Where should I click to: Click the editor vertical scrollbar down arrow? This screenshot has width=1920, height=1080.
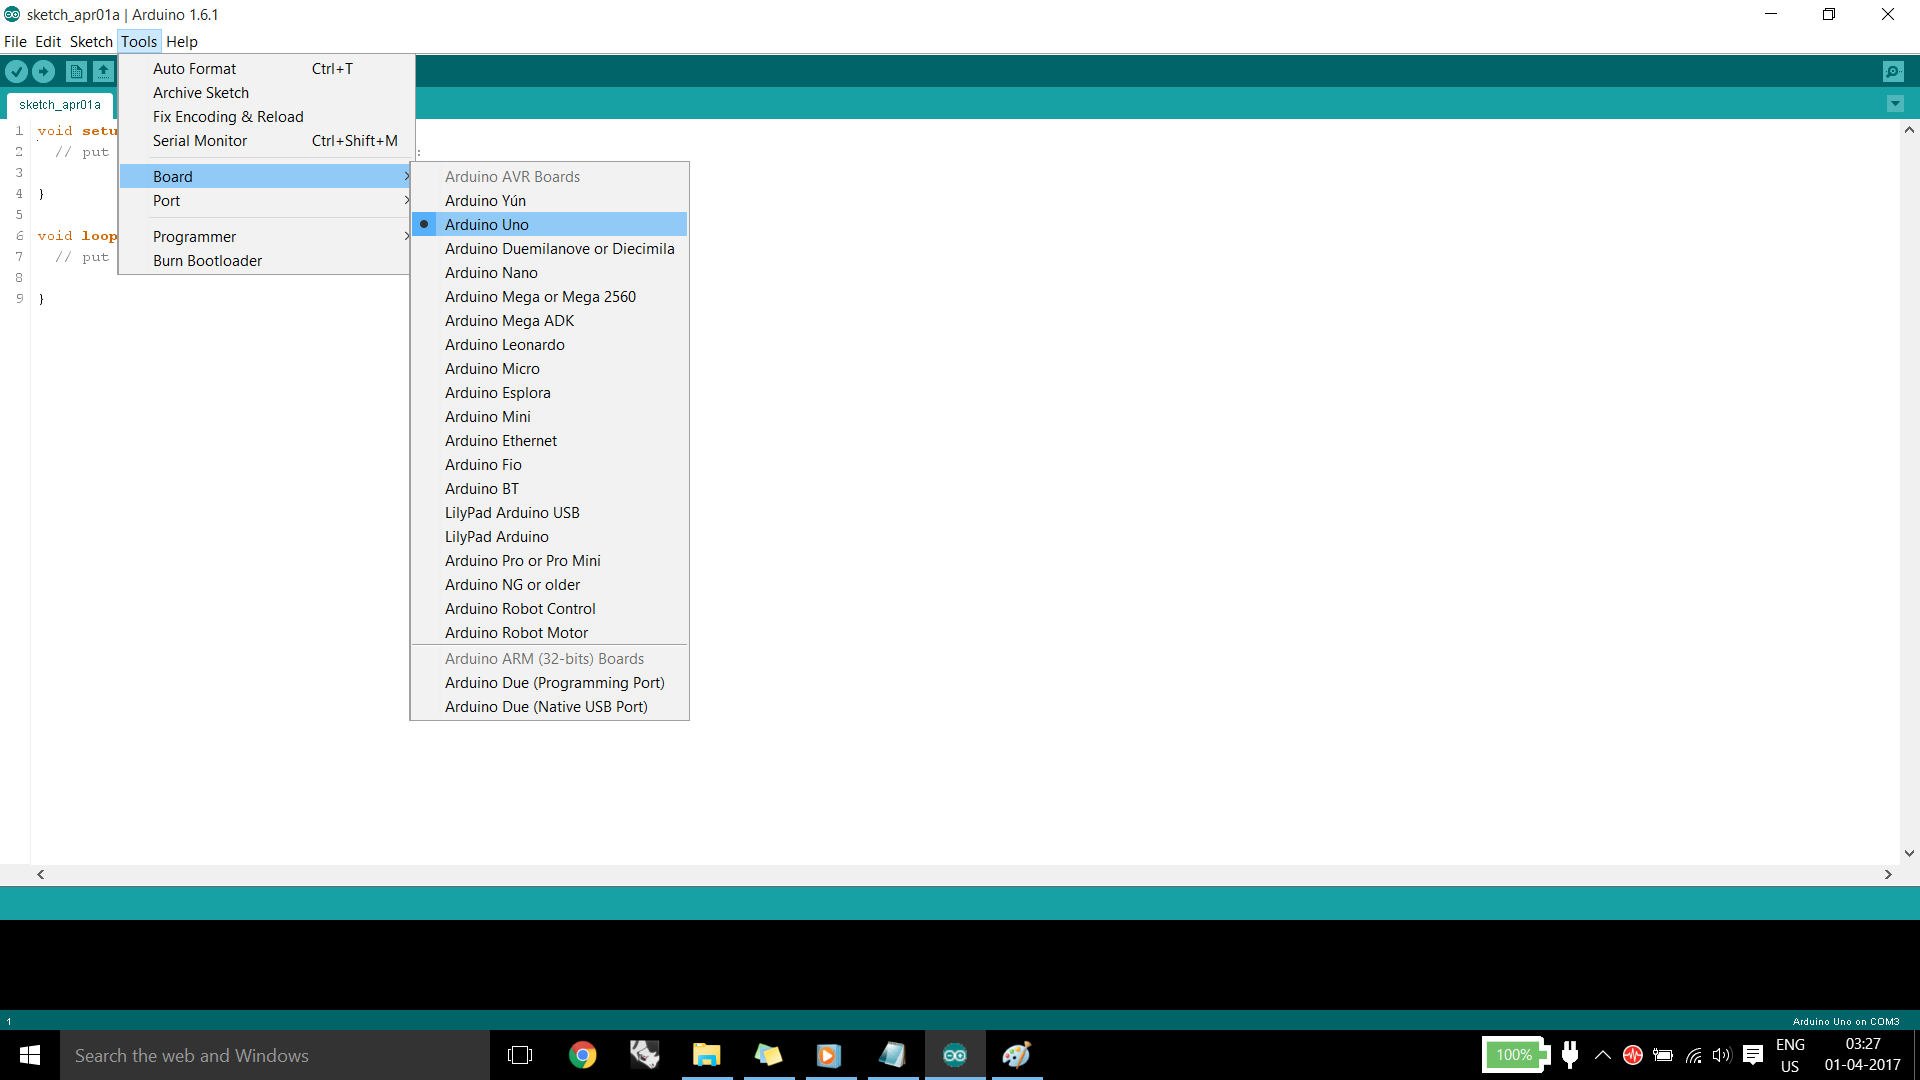tap(1909, 853)
